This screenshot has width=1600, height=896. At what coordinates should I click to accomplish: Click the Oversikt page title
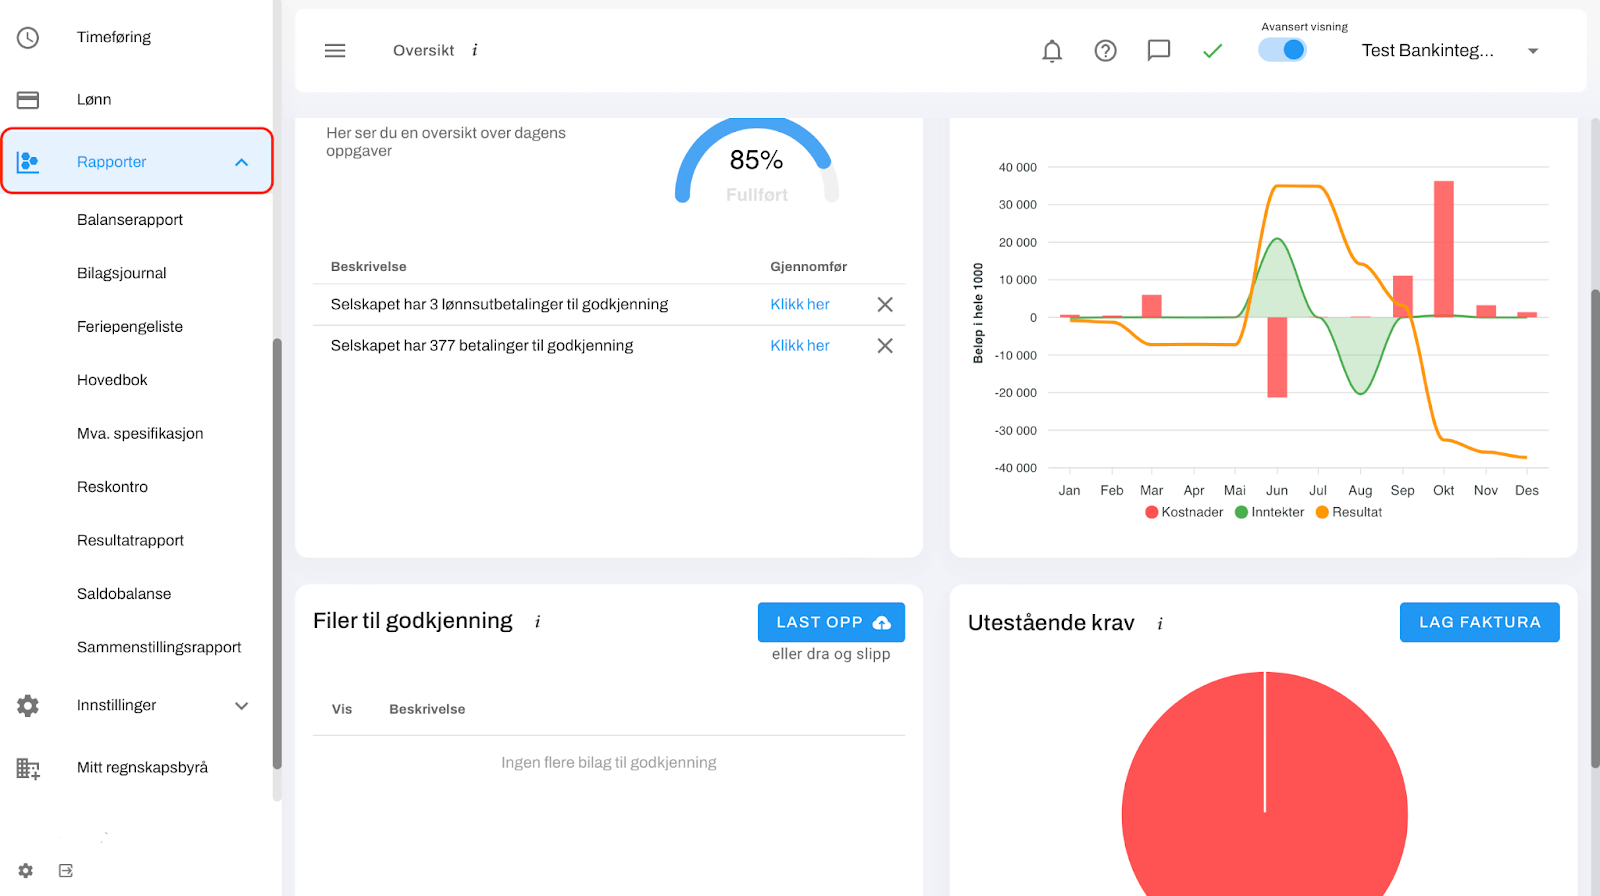click(423, 51)
